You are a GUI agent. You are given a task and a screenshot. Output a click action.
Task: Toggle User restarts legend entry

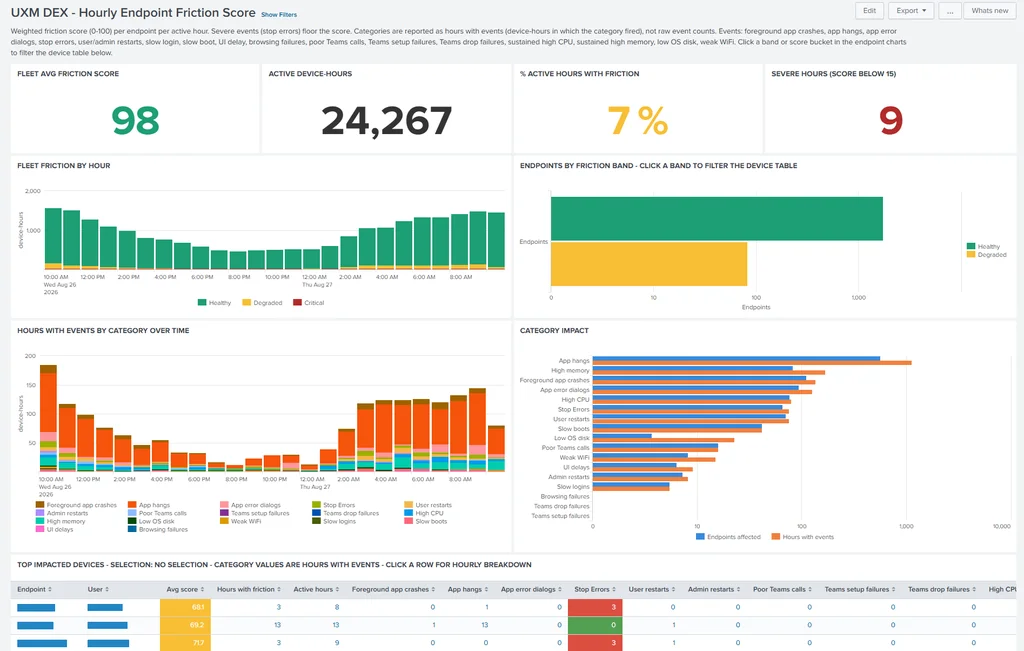click(428, 505)
